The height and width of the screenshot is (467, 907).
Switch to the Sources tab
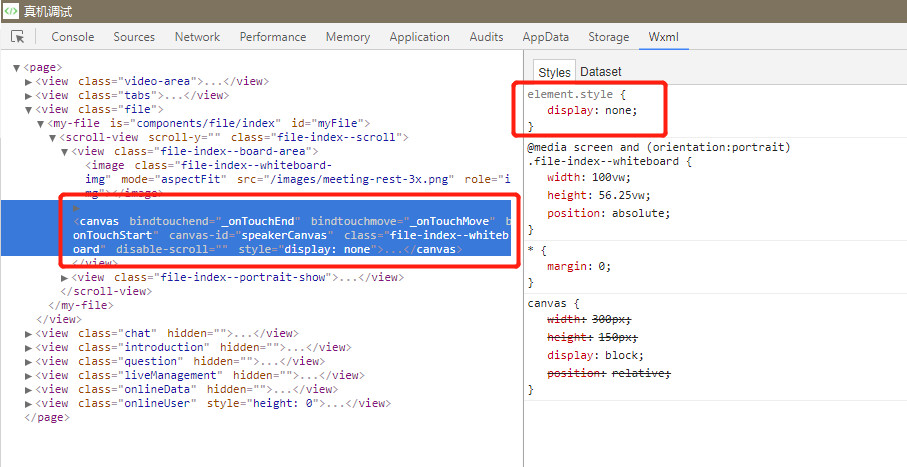point(134,36)
